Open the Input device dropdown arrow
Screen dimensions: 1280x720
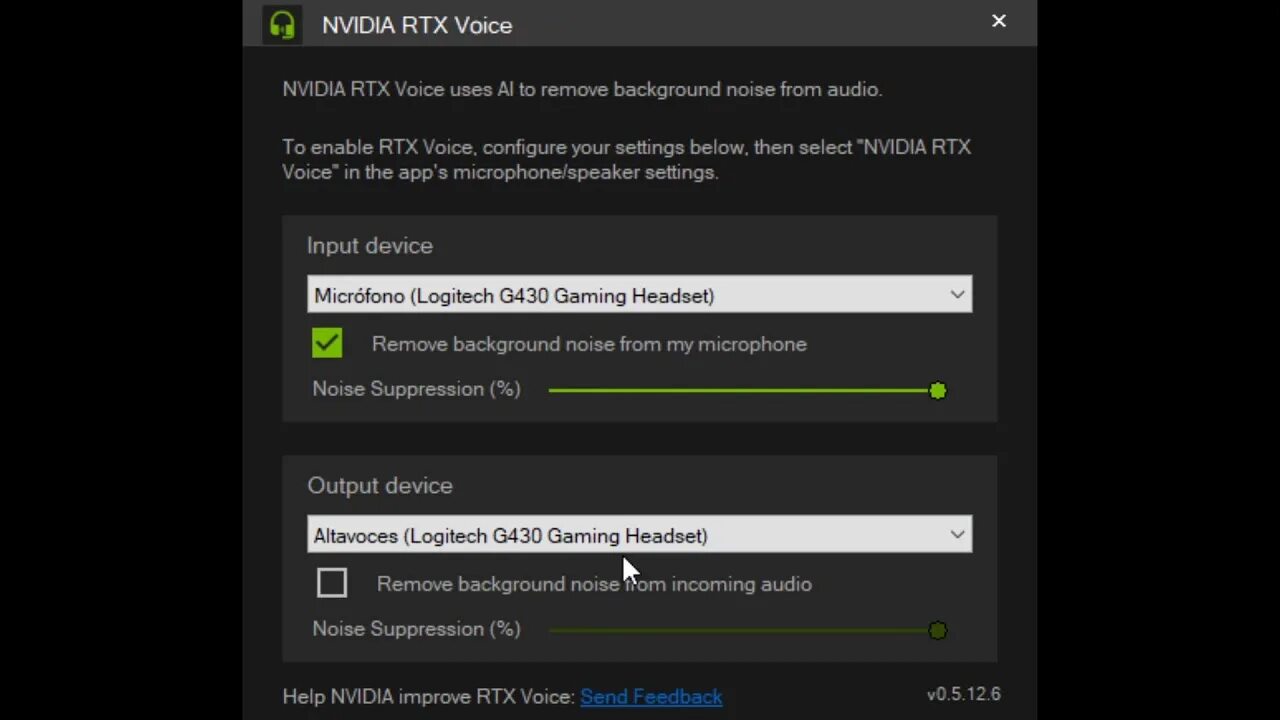(x=957, y=295)
